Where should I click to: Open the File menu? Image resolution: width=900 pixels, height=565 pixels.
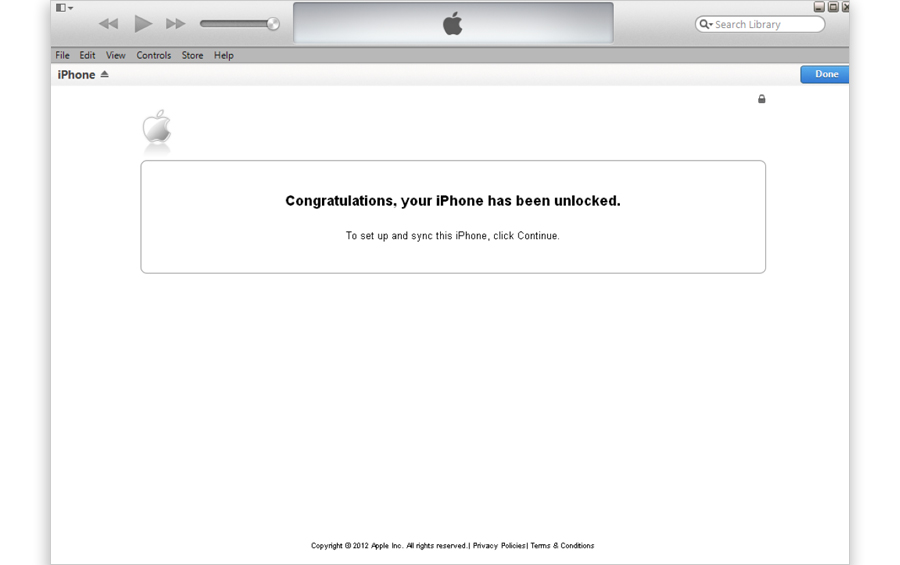tap(62, 55)
